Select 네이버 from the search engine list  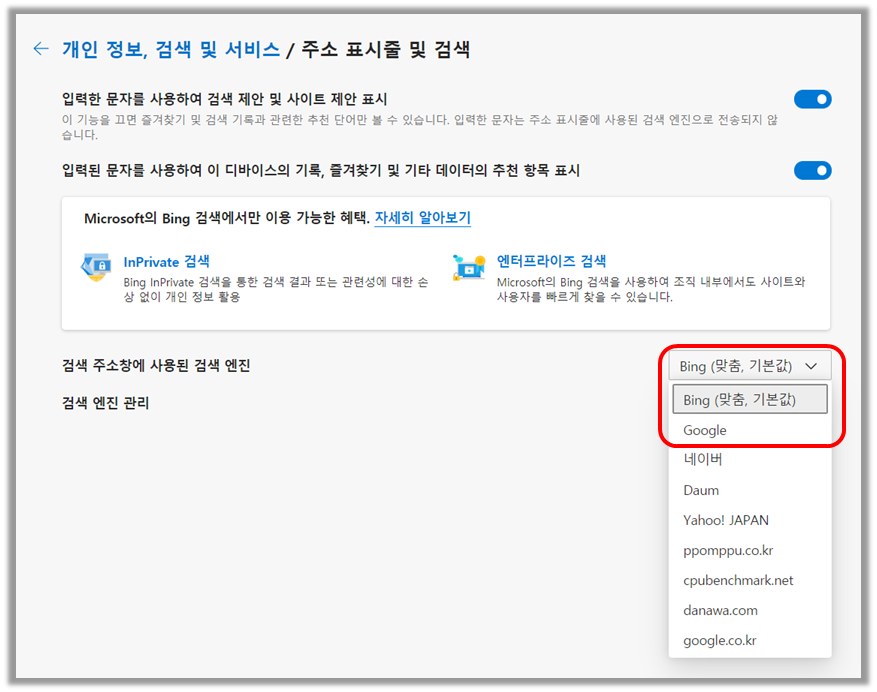pyautogui.click(x=749, y=460)
